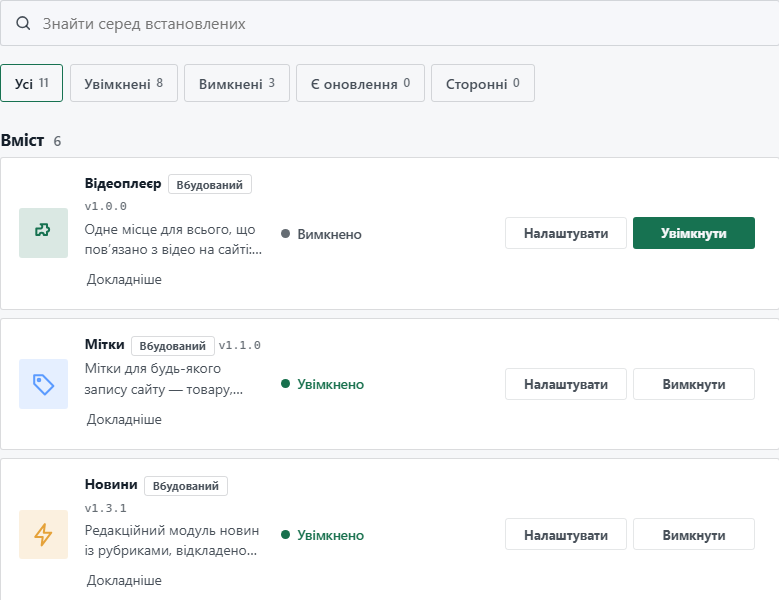Screen dimensions: 779x600
Task: Focus the 'Знайти серед встановлених' search field
Action: [390, 23]
